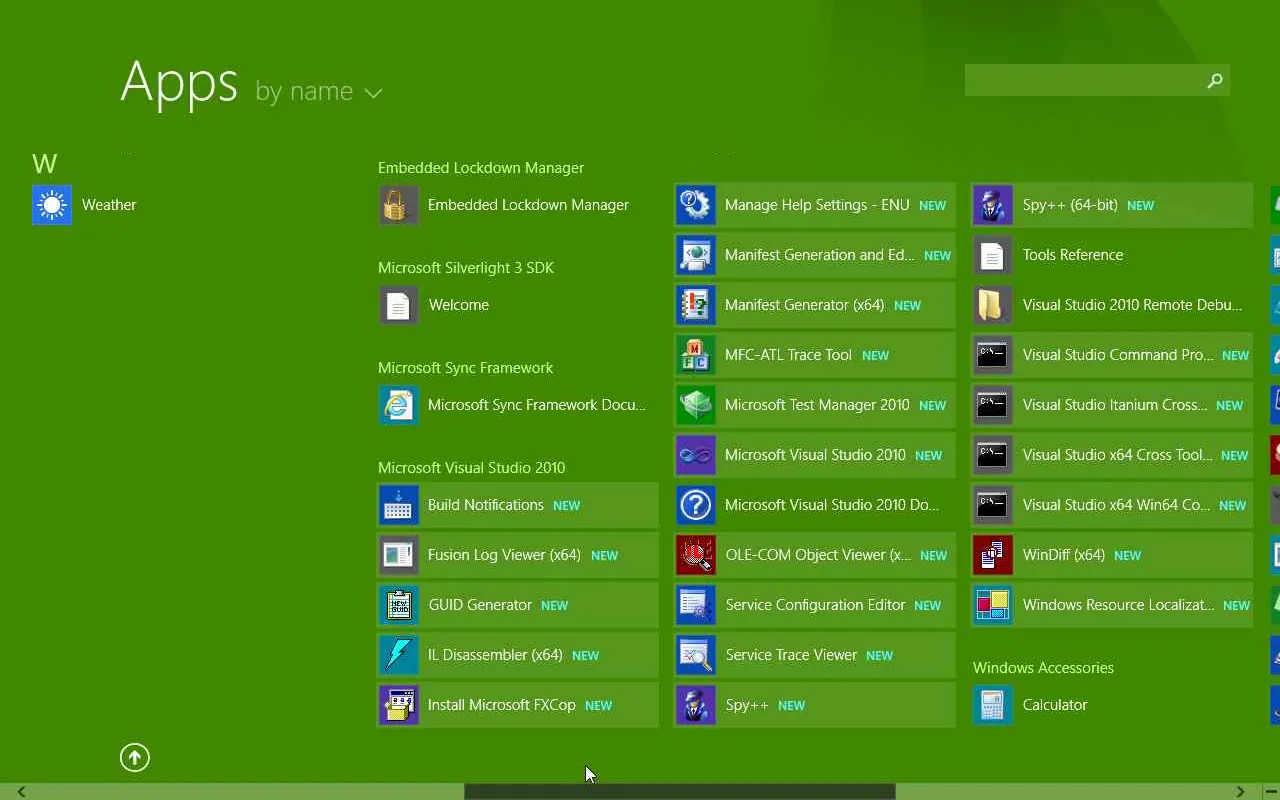Open IL Disassembler (x64)
Screen dimensions: 1280x800
click(x=517, y=655)
